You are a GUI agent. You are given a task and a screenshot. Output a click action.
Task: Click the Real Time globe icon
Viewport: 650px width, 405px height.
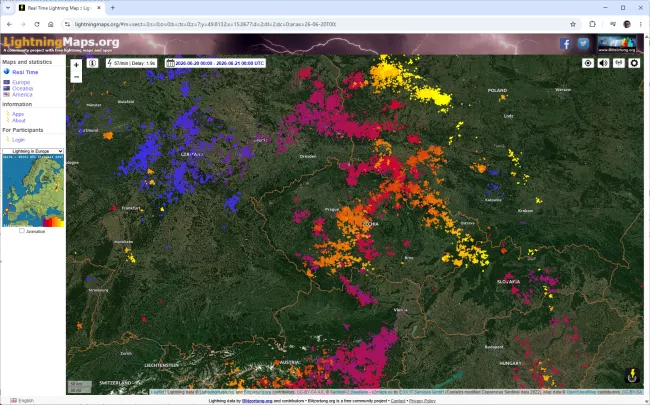[x=7, y=72]
